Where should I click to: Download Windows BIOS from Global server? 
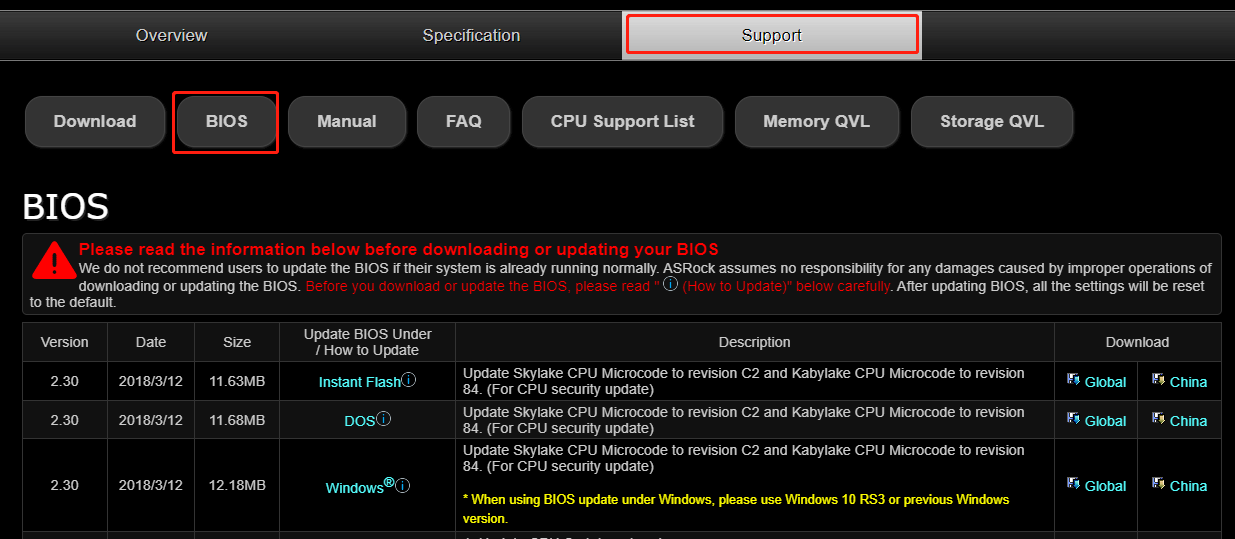point(1105,486)
